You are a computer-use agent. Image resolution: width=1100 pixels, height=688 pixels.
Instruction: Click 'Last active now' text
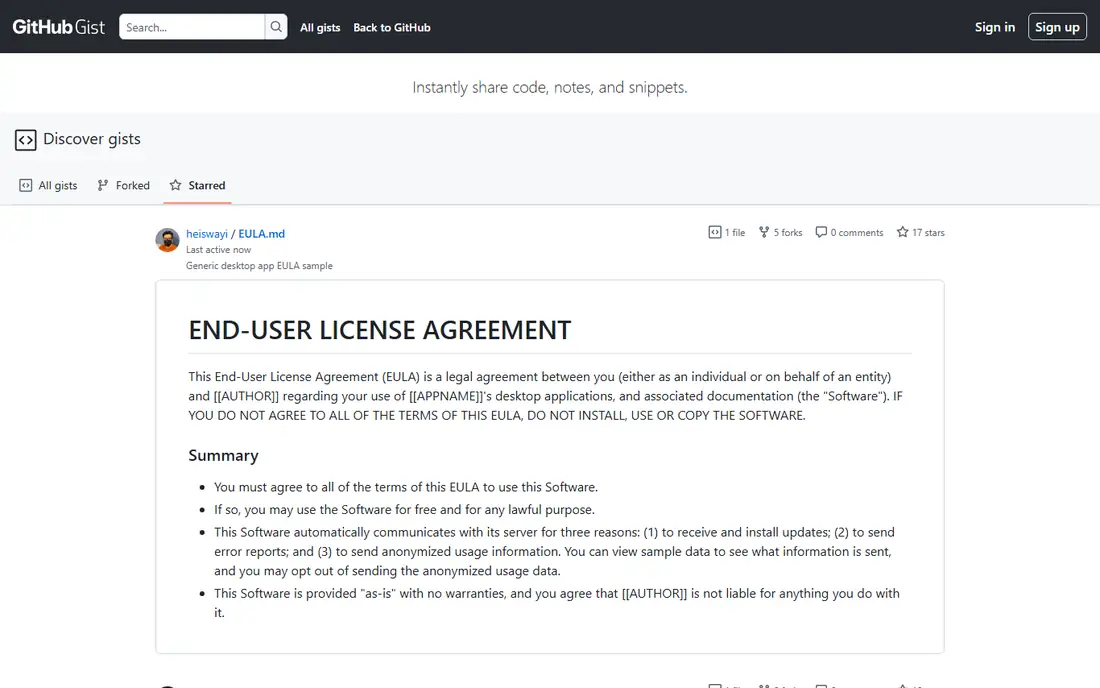pos(218,250)
